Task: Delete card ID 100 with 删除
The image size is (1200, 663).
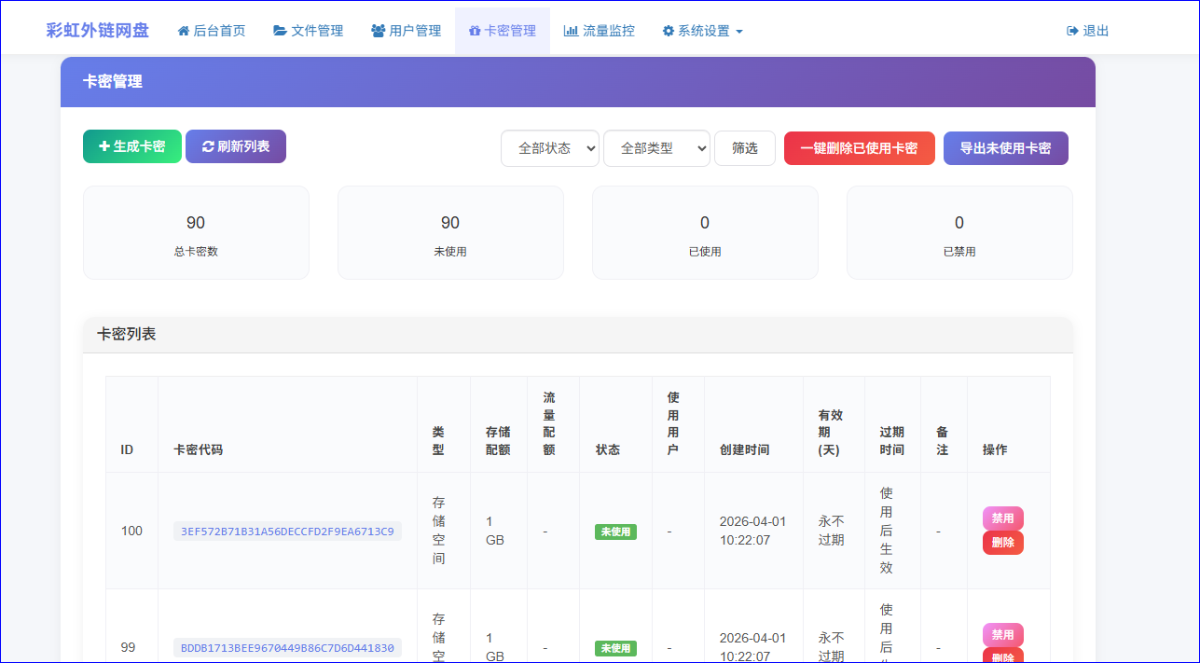Action: pyautogui.click(x=1002, y=543)
